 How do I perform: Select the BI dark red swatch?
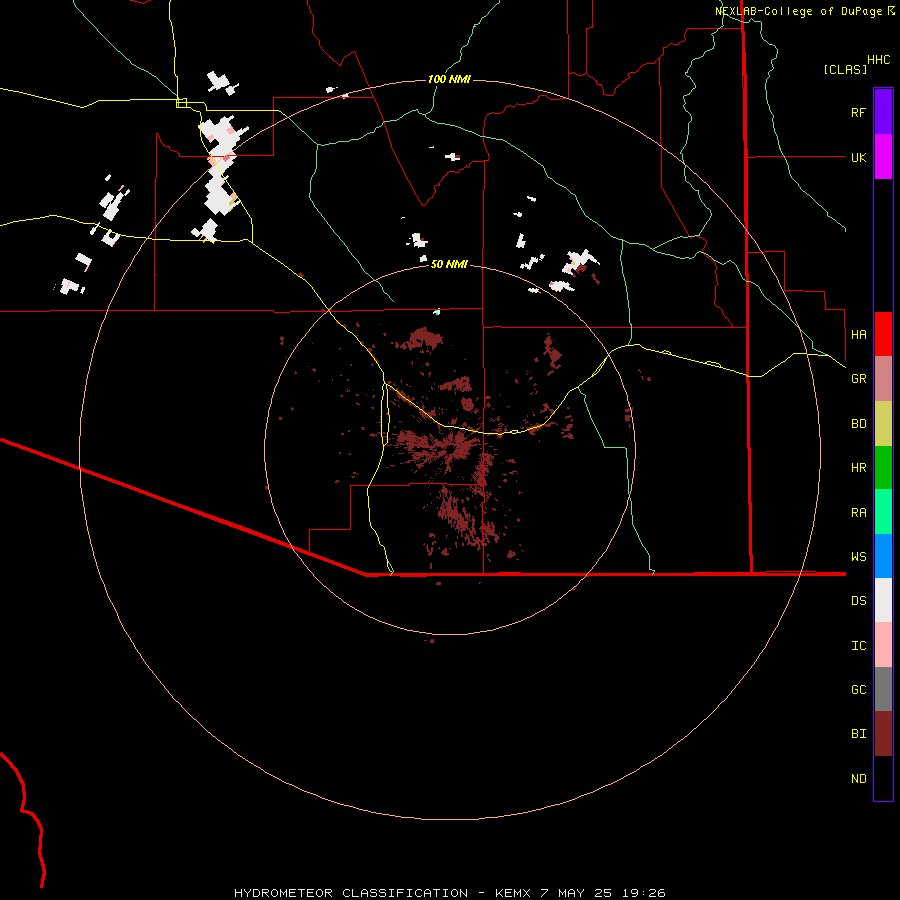click(x=883, y=734)
